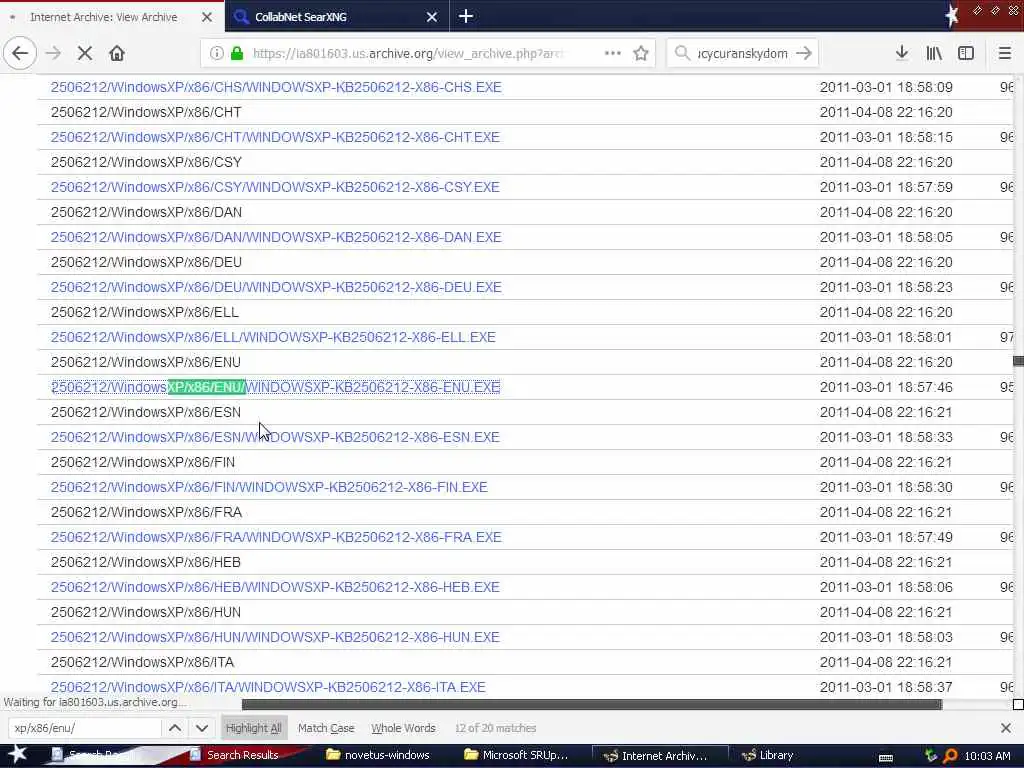Go back to the previous page

[20, 54]
